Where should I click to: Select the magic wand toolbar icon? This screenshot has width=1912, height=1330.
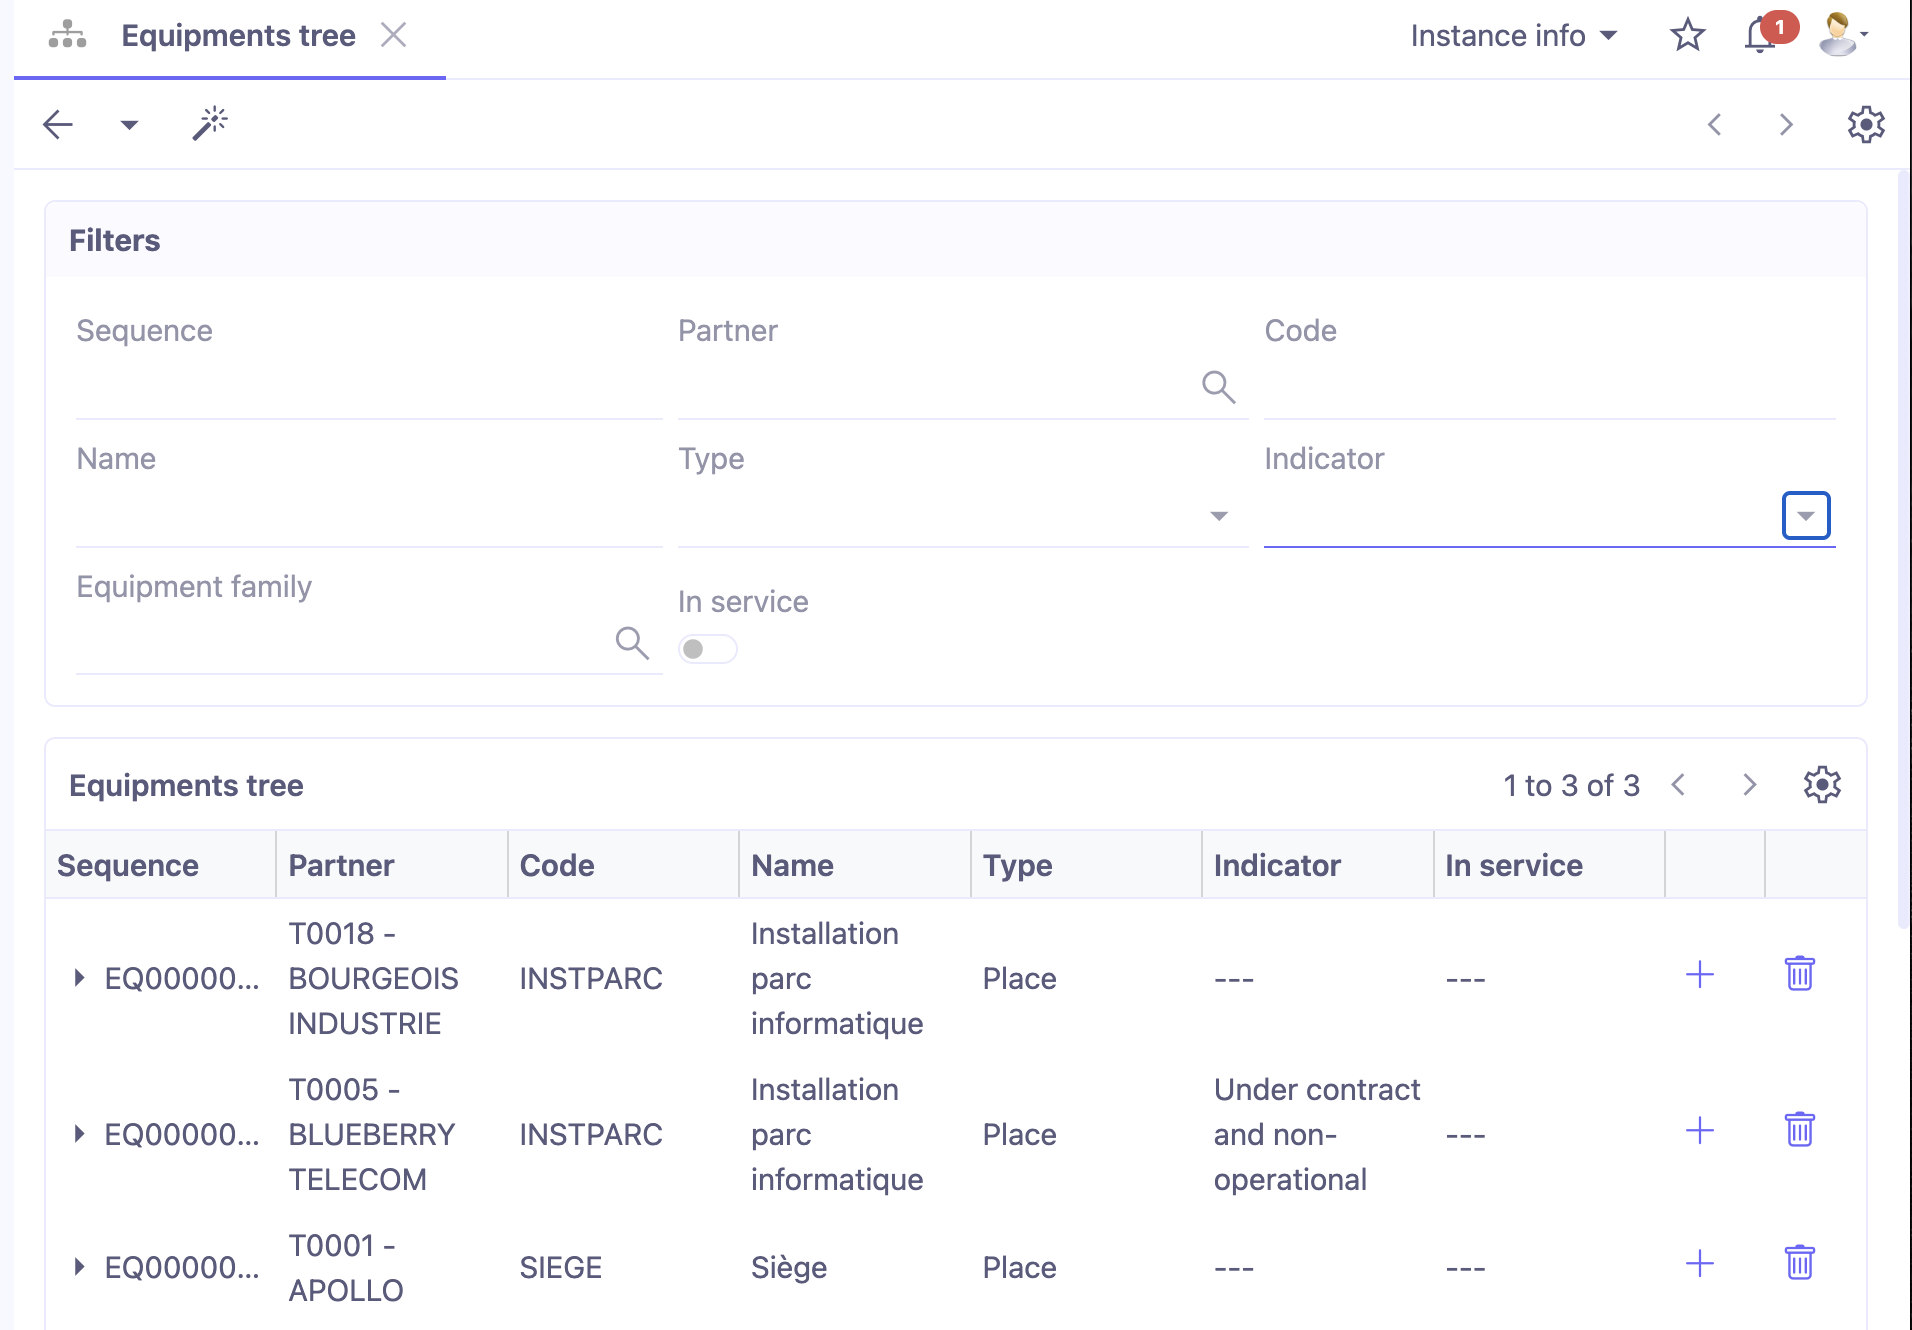point(209,122)
